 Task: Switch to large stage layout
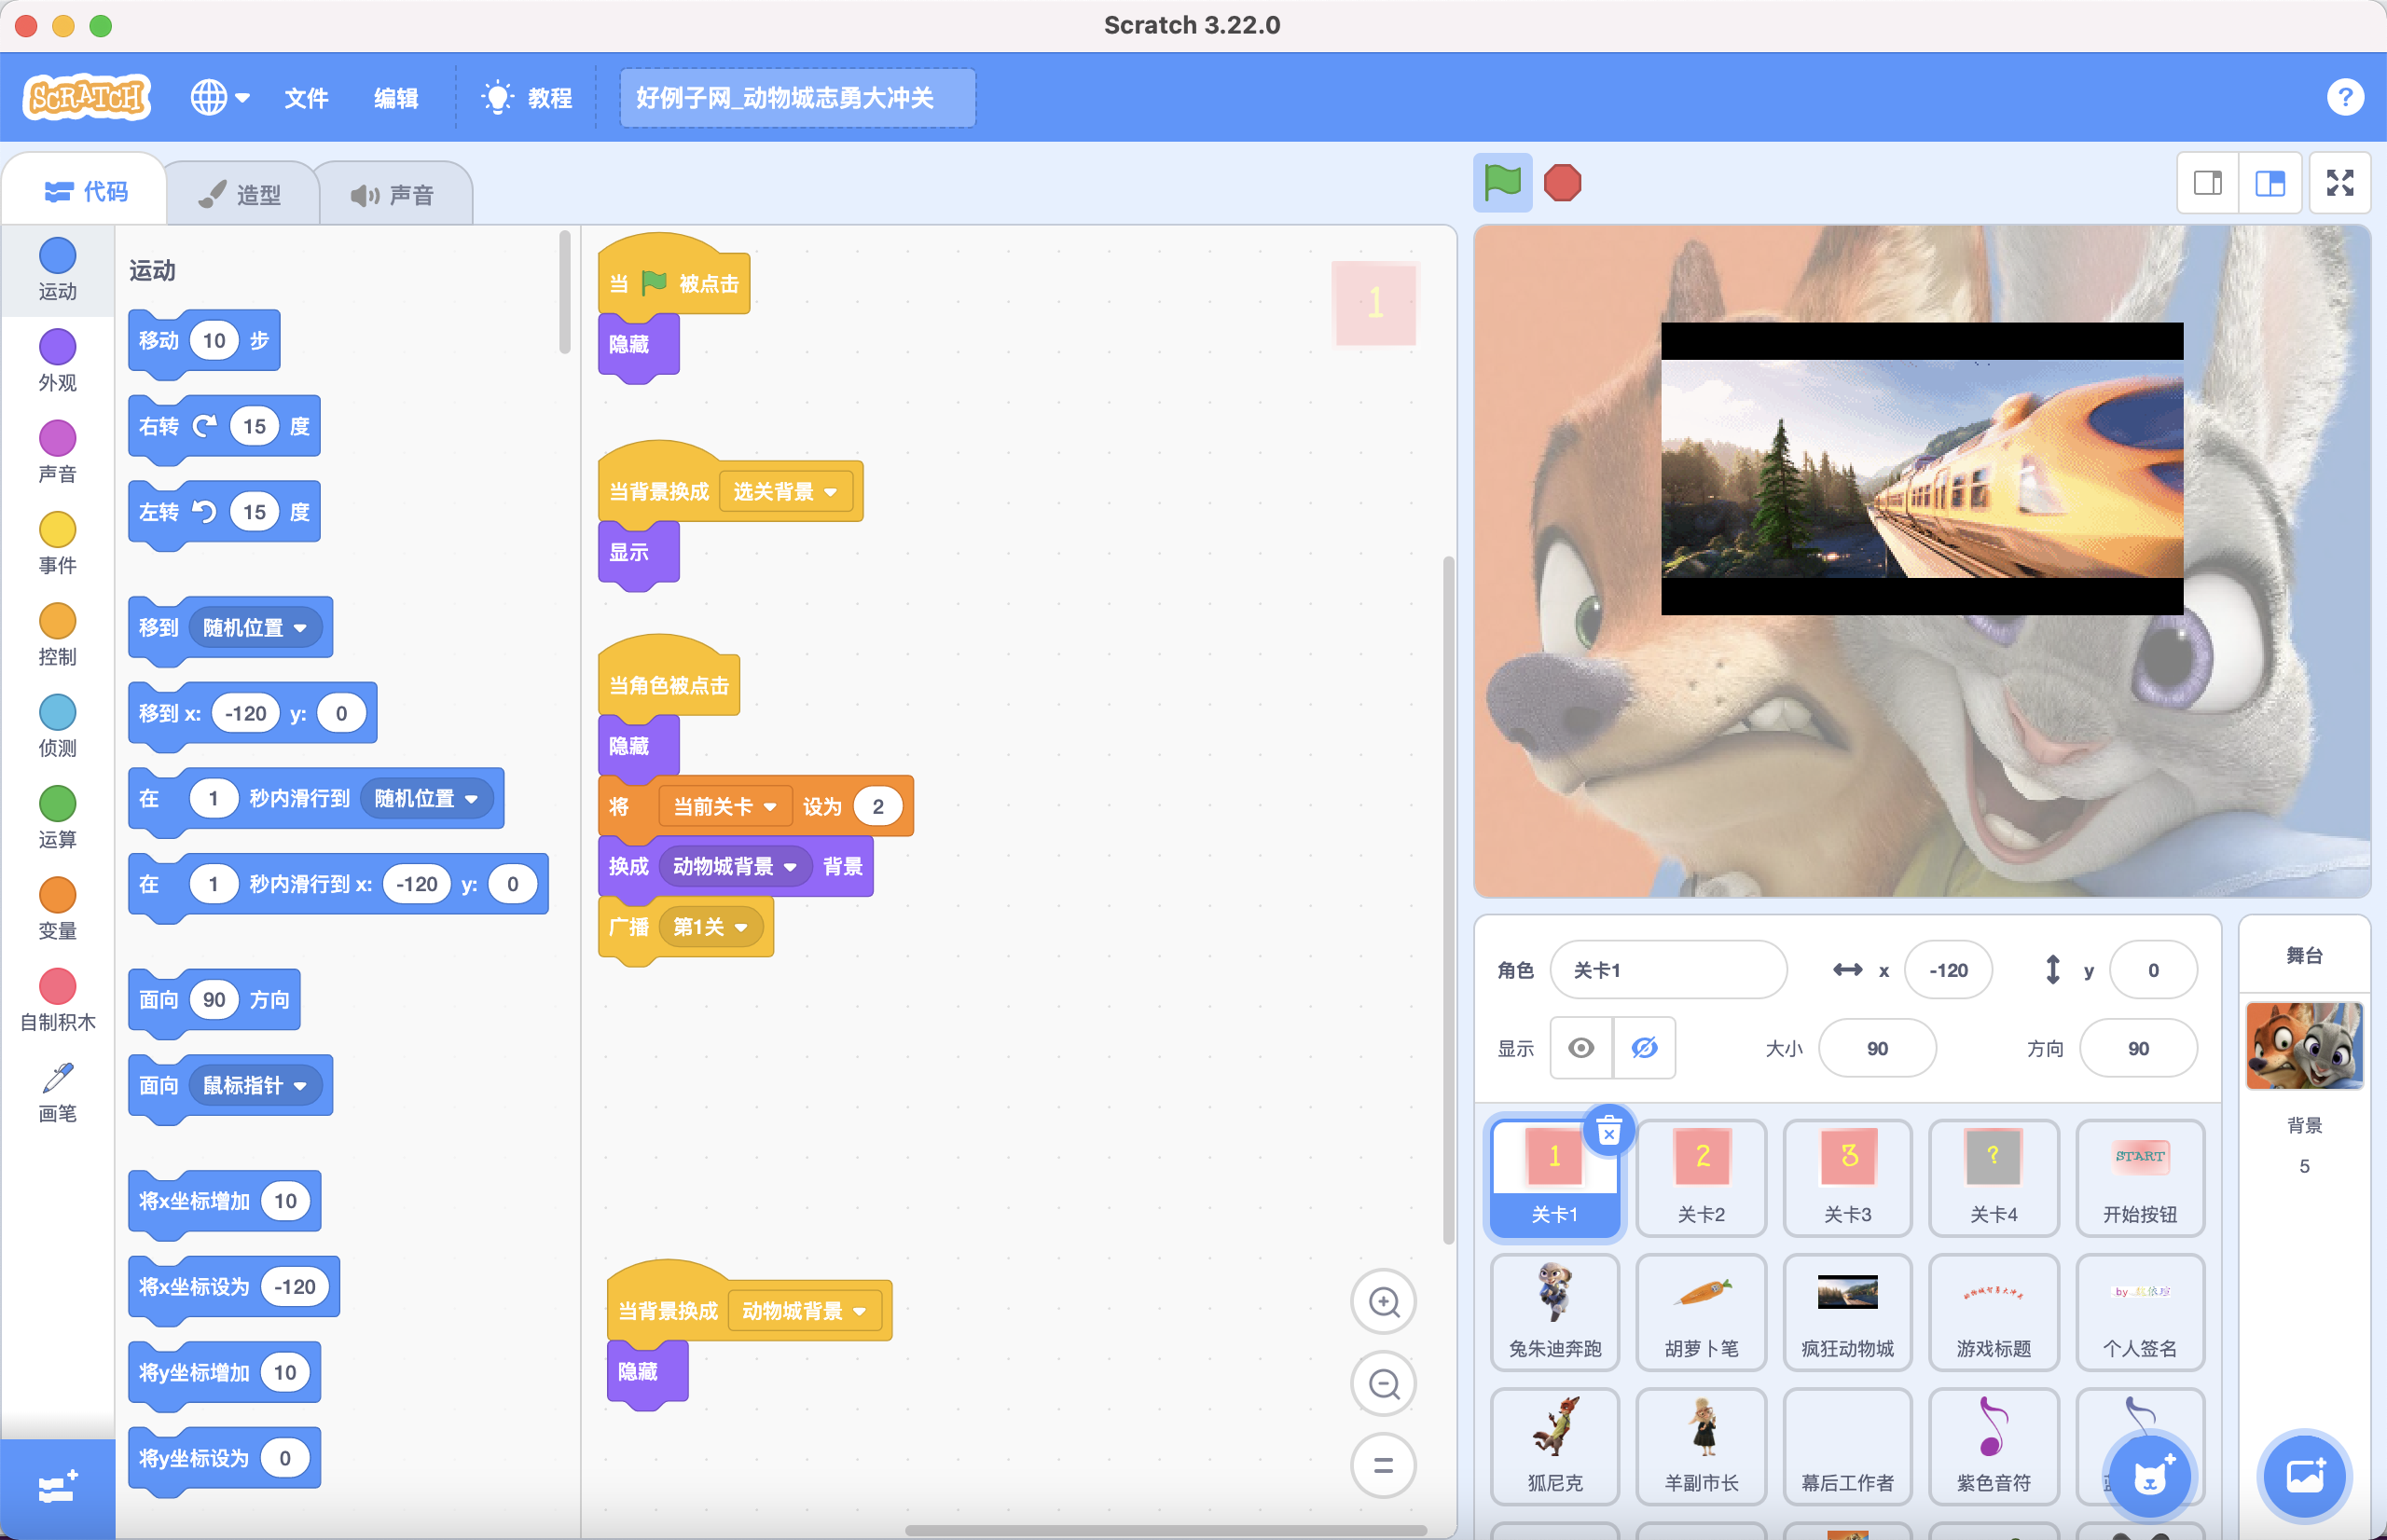[x=2270, y=183]
